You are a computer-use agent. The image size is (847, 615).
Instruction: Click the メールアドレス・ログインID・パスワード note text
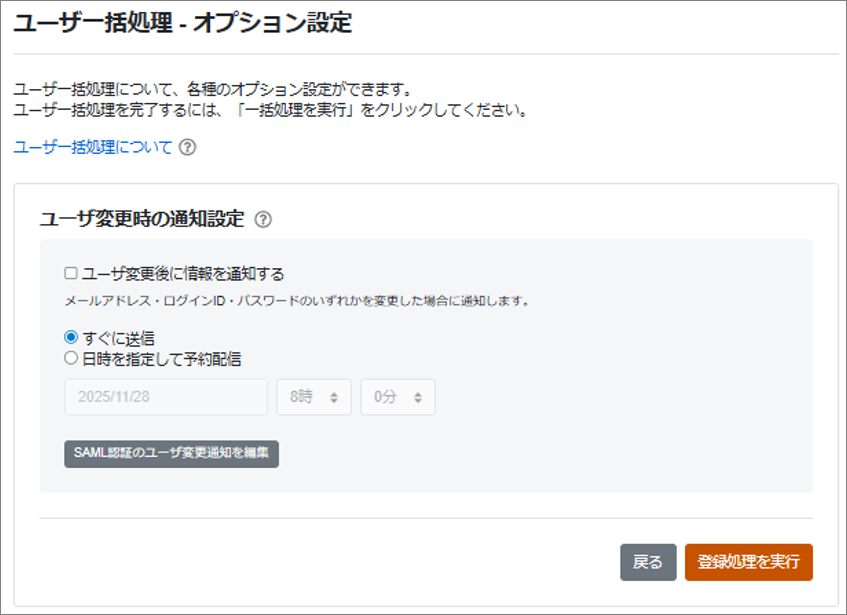tap(296, 300)
